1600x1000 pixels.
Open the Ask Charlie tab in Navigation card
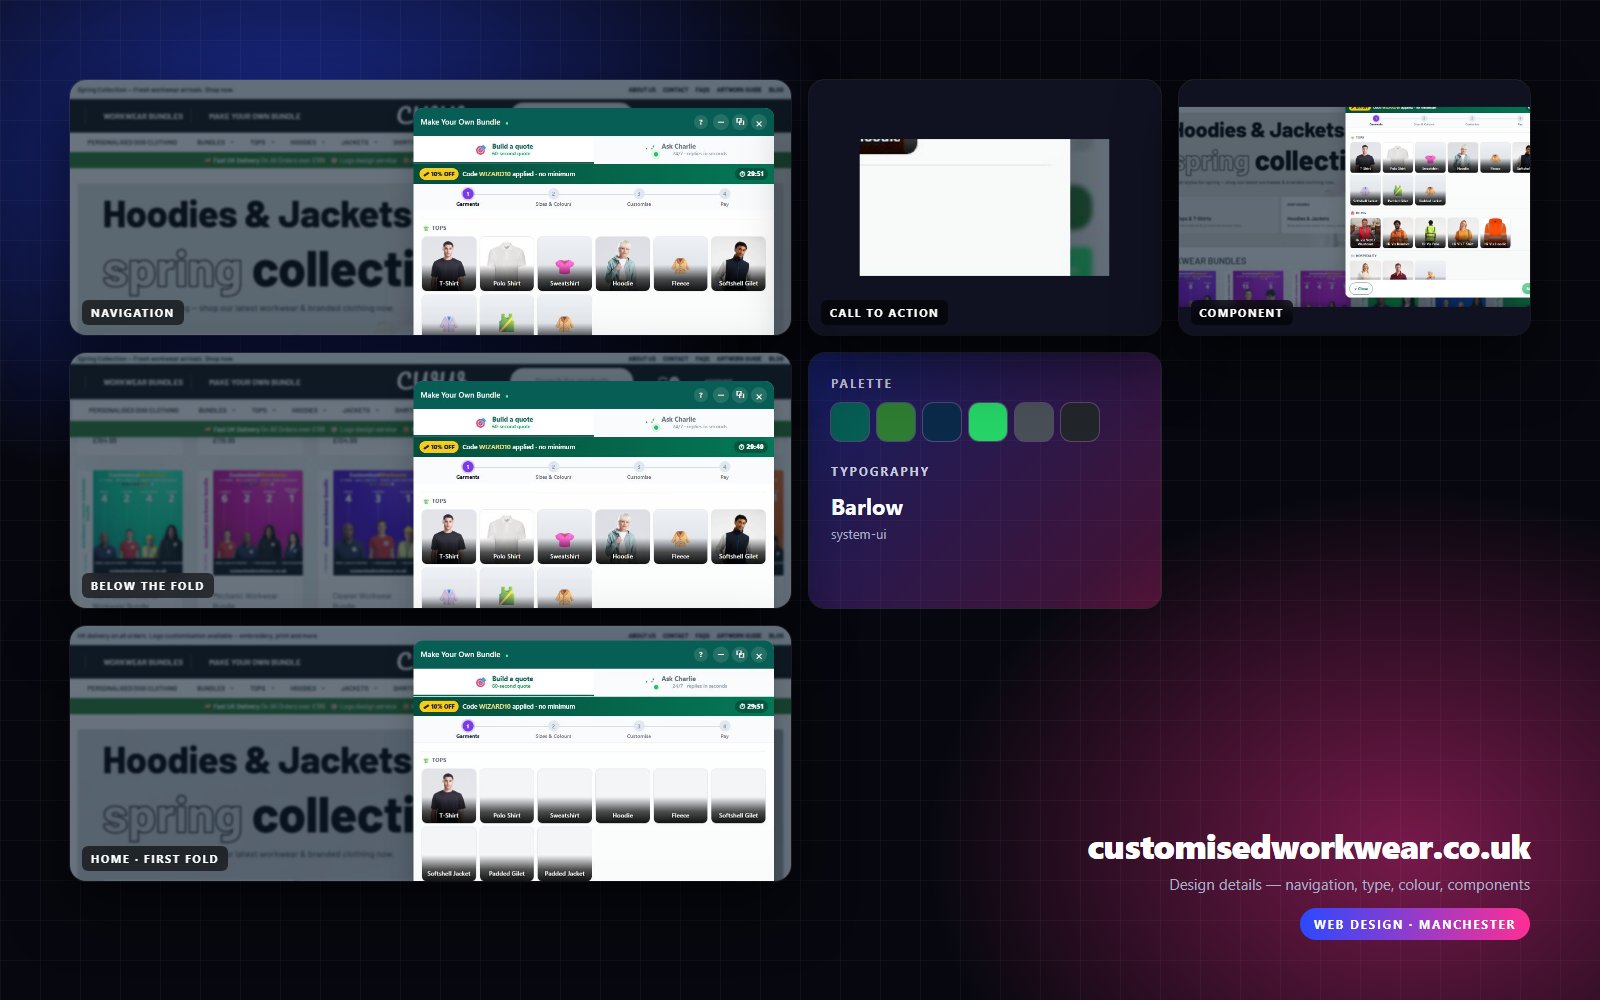684,149
